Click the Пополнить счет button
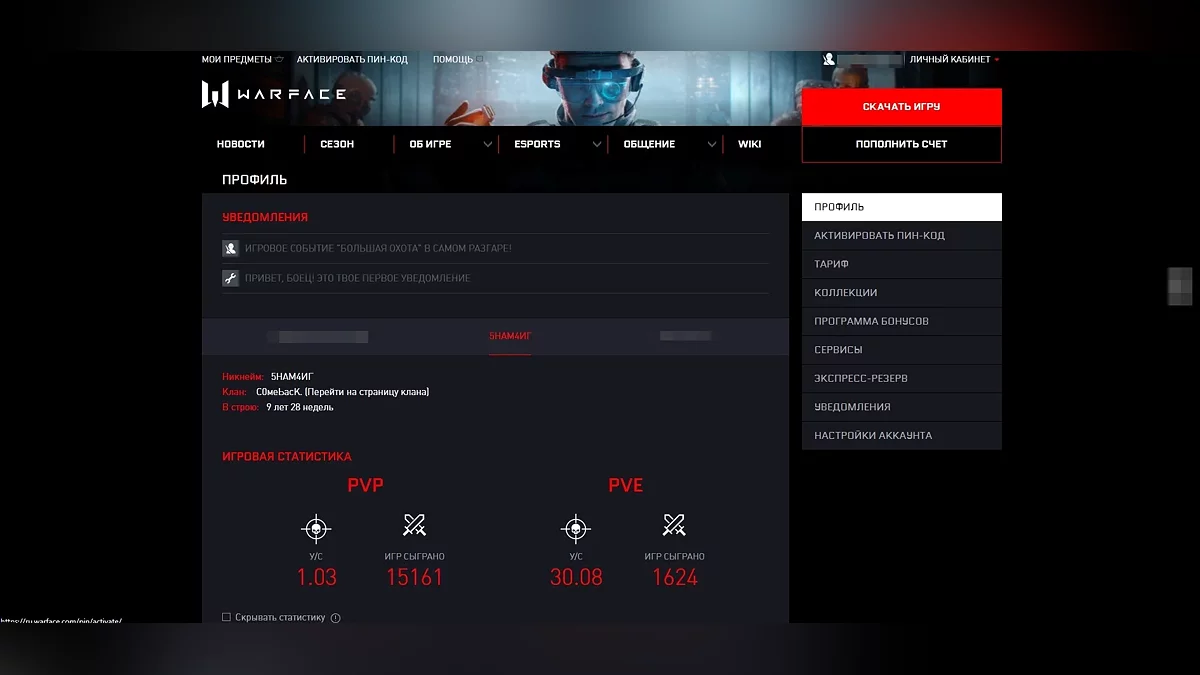This screenshot has height=675, width=1200. point(902,144)
